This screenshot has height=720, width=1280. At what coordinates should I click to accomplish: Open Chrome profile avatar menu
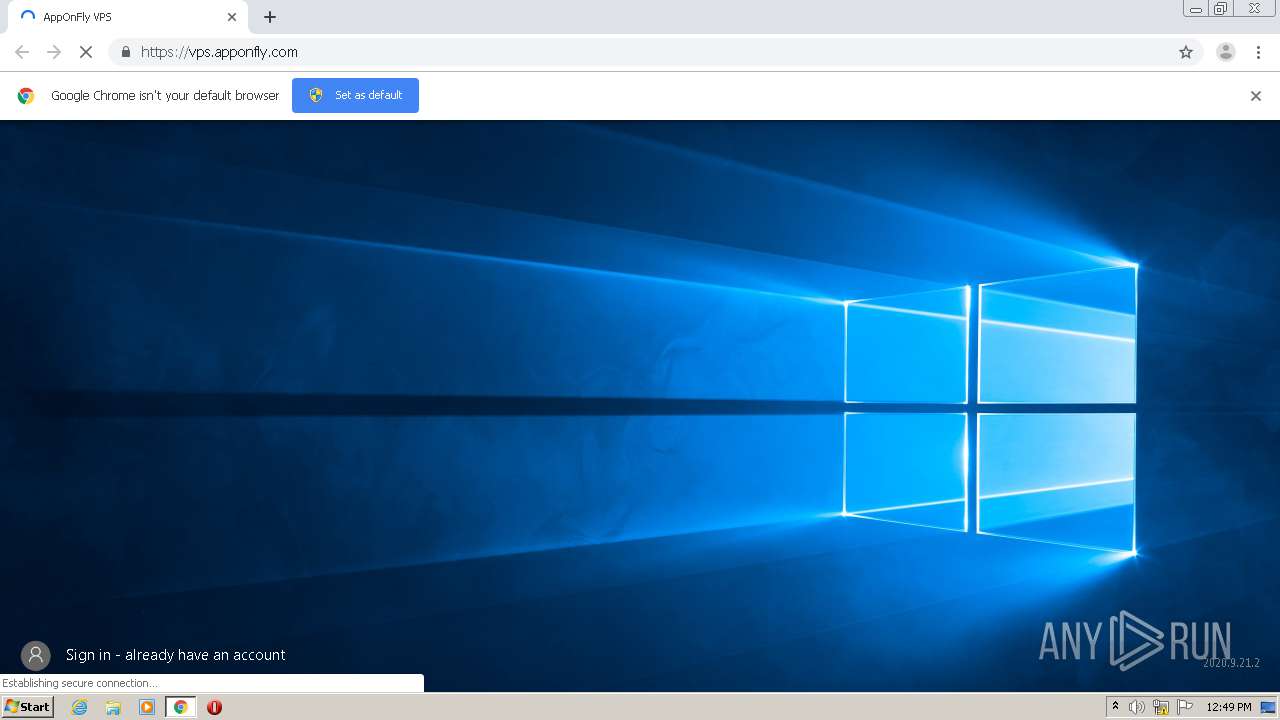tap(1226, 52)
